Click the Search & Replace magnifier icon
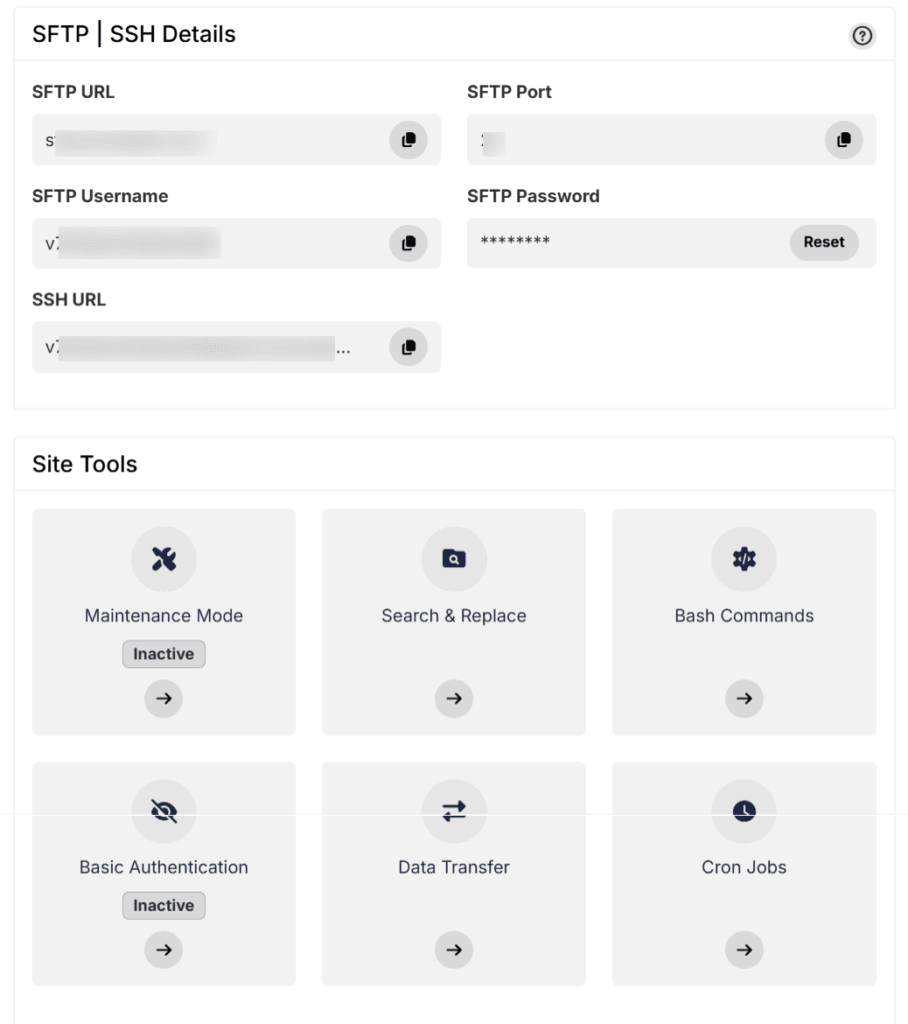908x1024 pixels. pyautogui.click(x=453, y=559)
